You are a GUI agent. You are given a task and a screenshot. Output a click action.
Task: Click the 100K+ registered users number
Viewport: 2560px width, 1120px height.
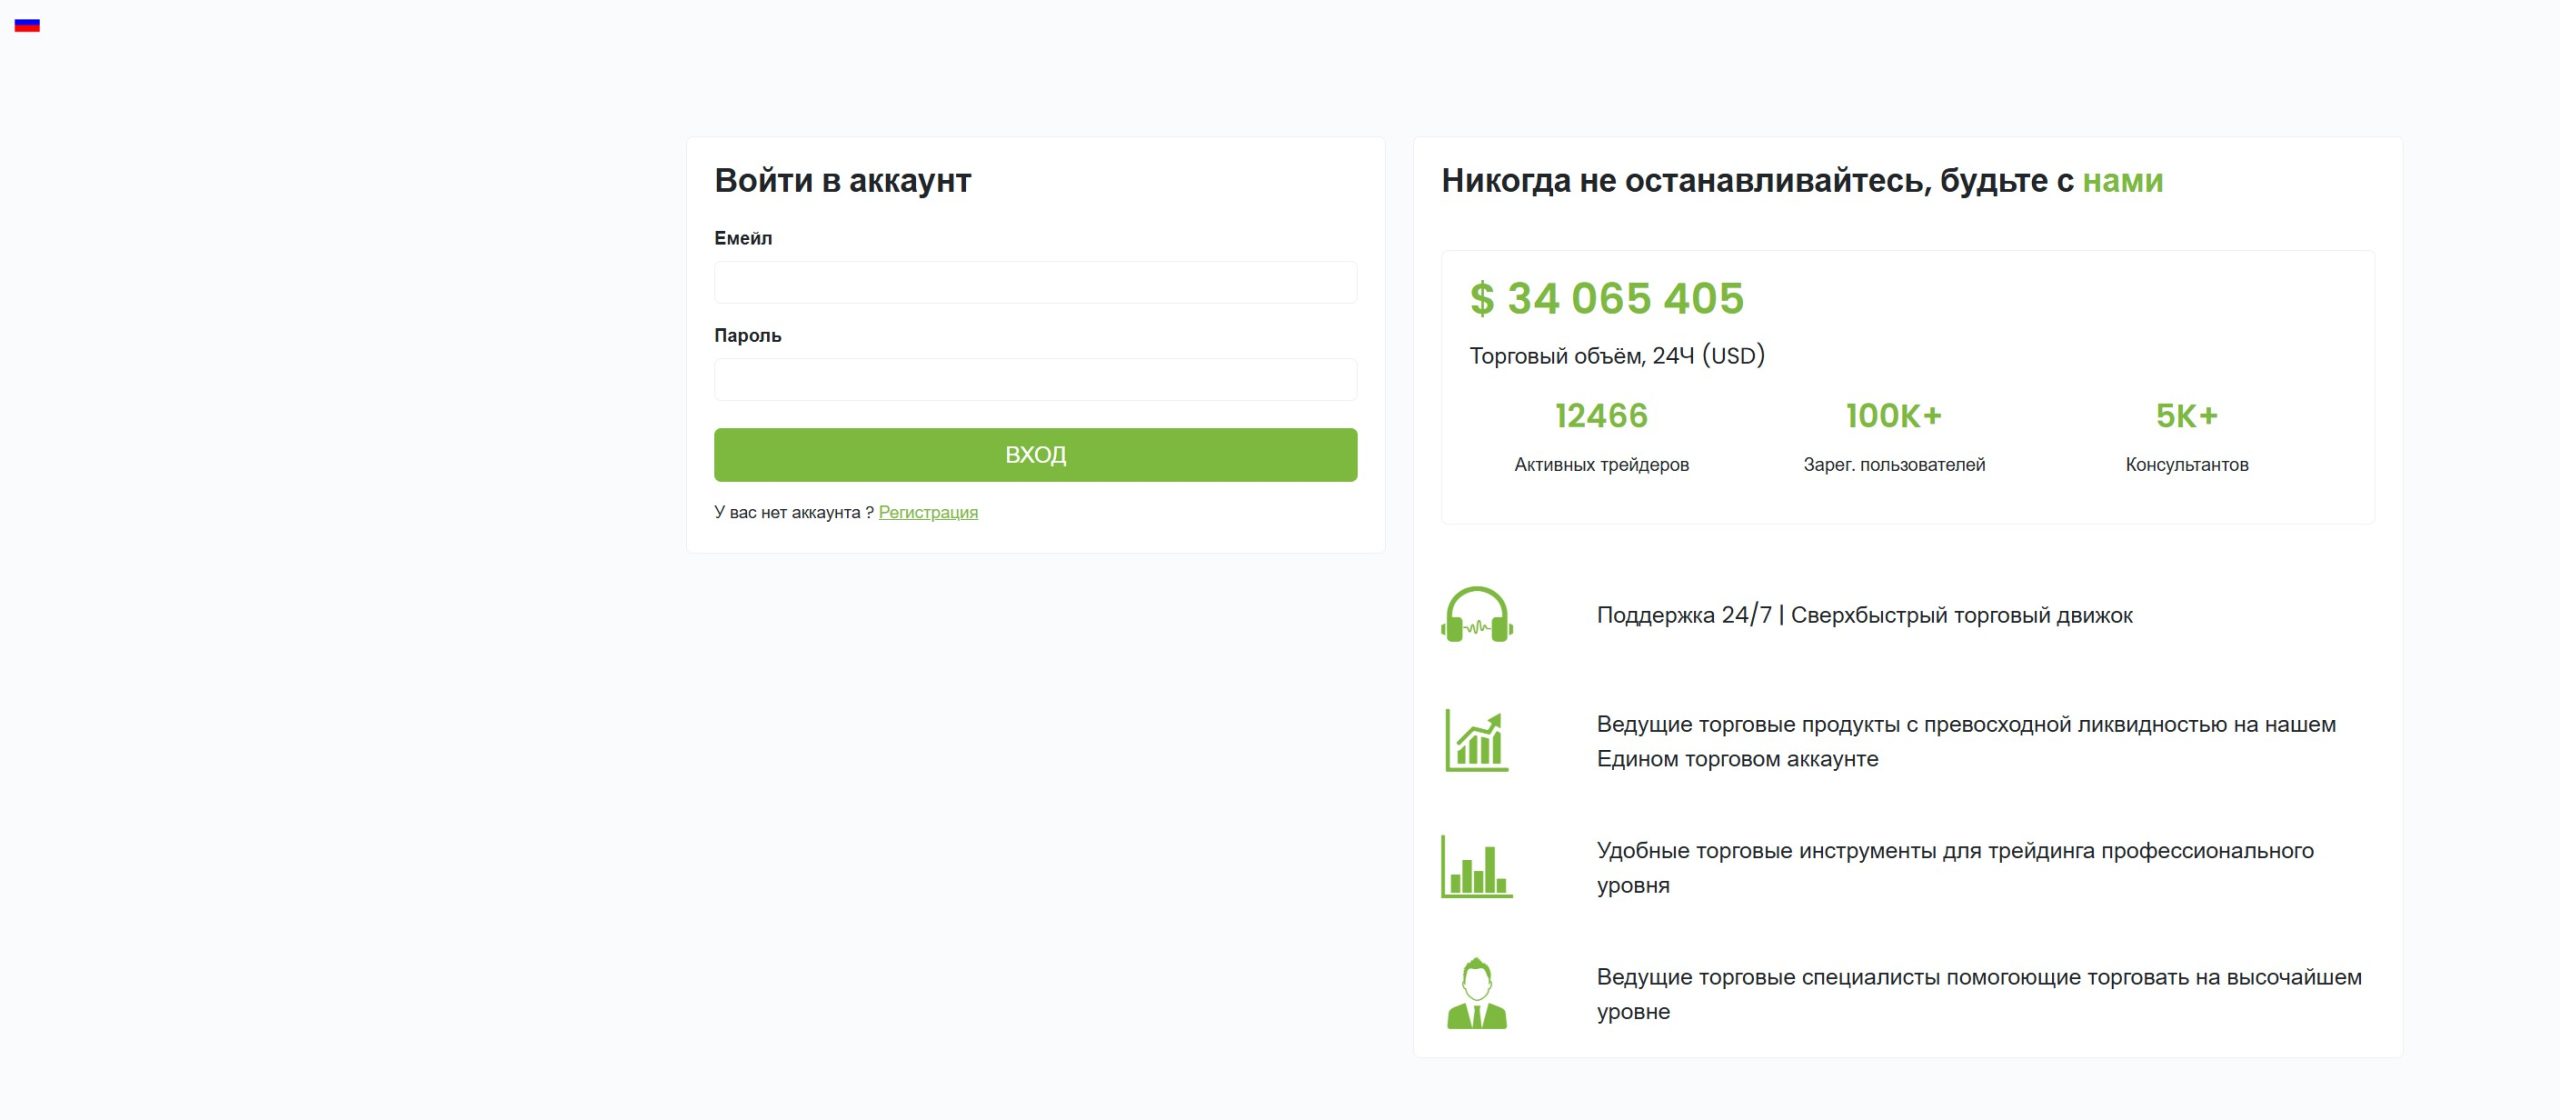(x=1893, y=415)
